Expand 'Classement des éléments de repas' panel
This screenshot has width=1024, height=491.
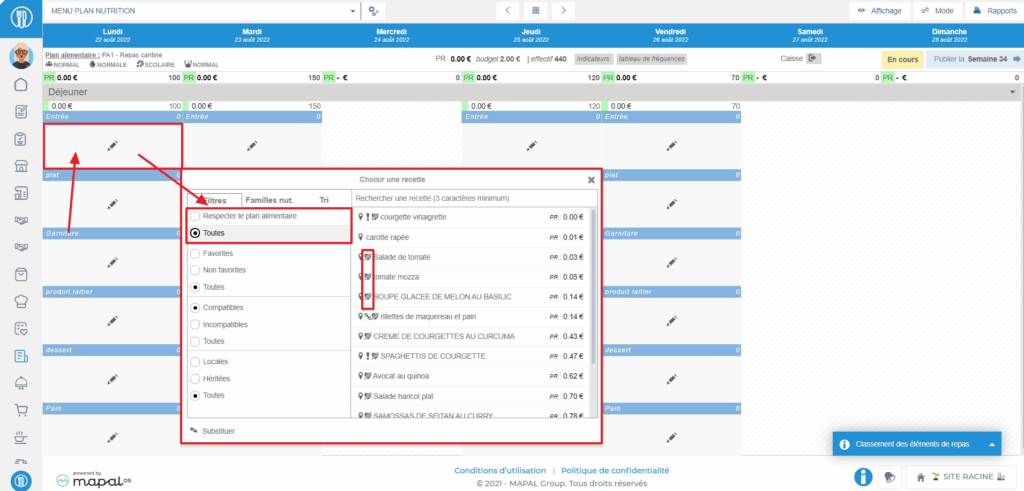(x=992, y=444)
